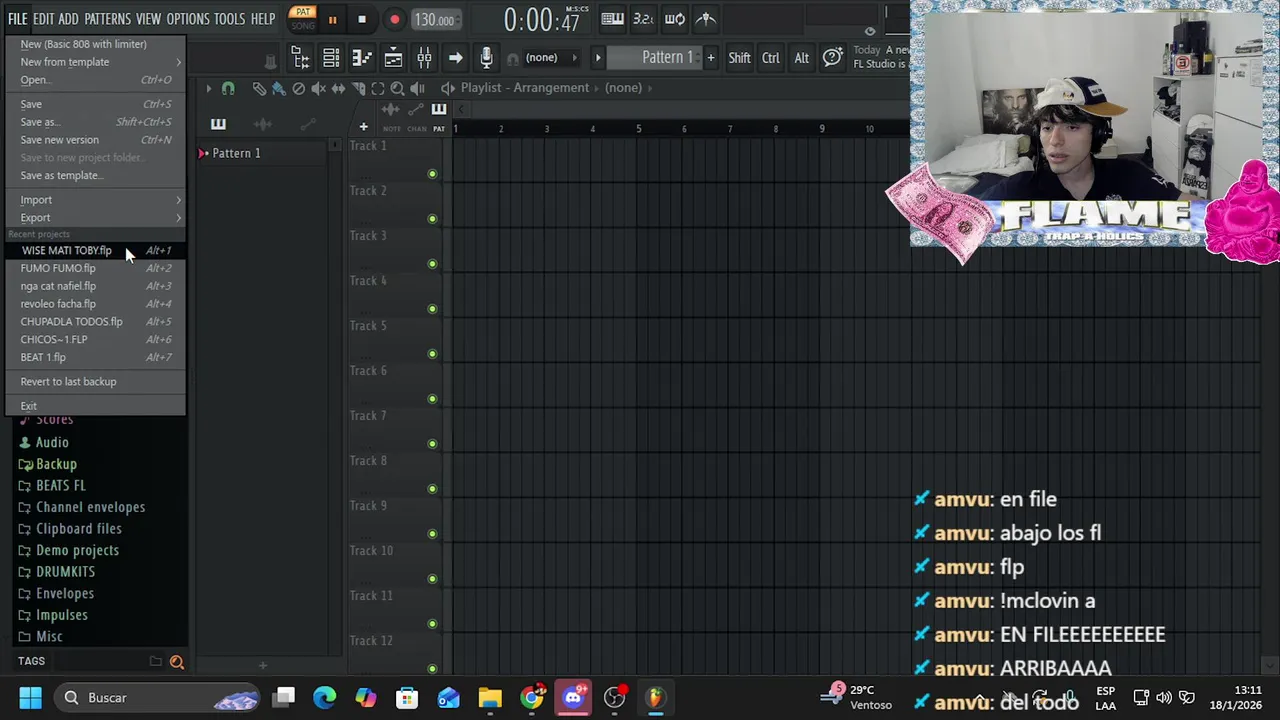Mute Track 11 with its green light
Viewport: 1280px width, 720px height.
(x=432, y=624)
